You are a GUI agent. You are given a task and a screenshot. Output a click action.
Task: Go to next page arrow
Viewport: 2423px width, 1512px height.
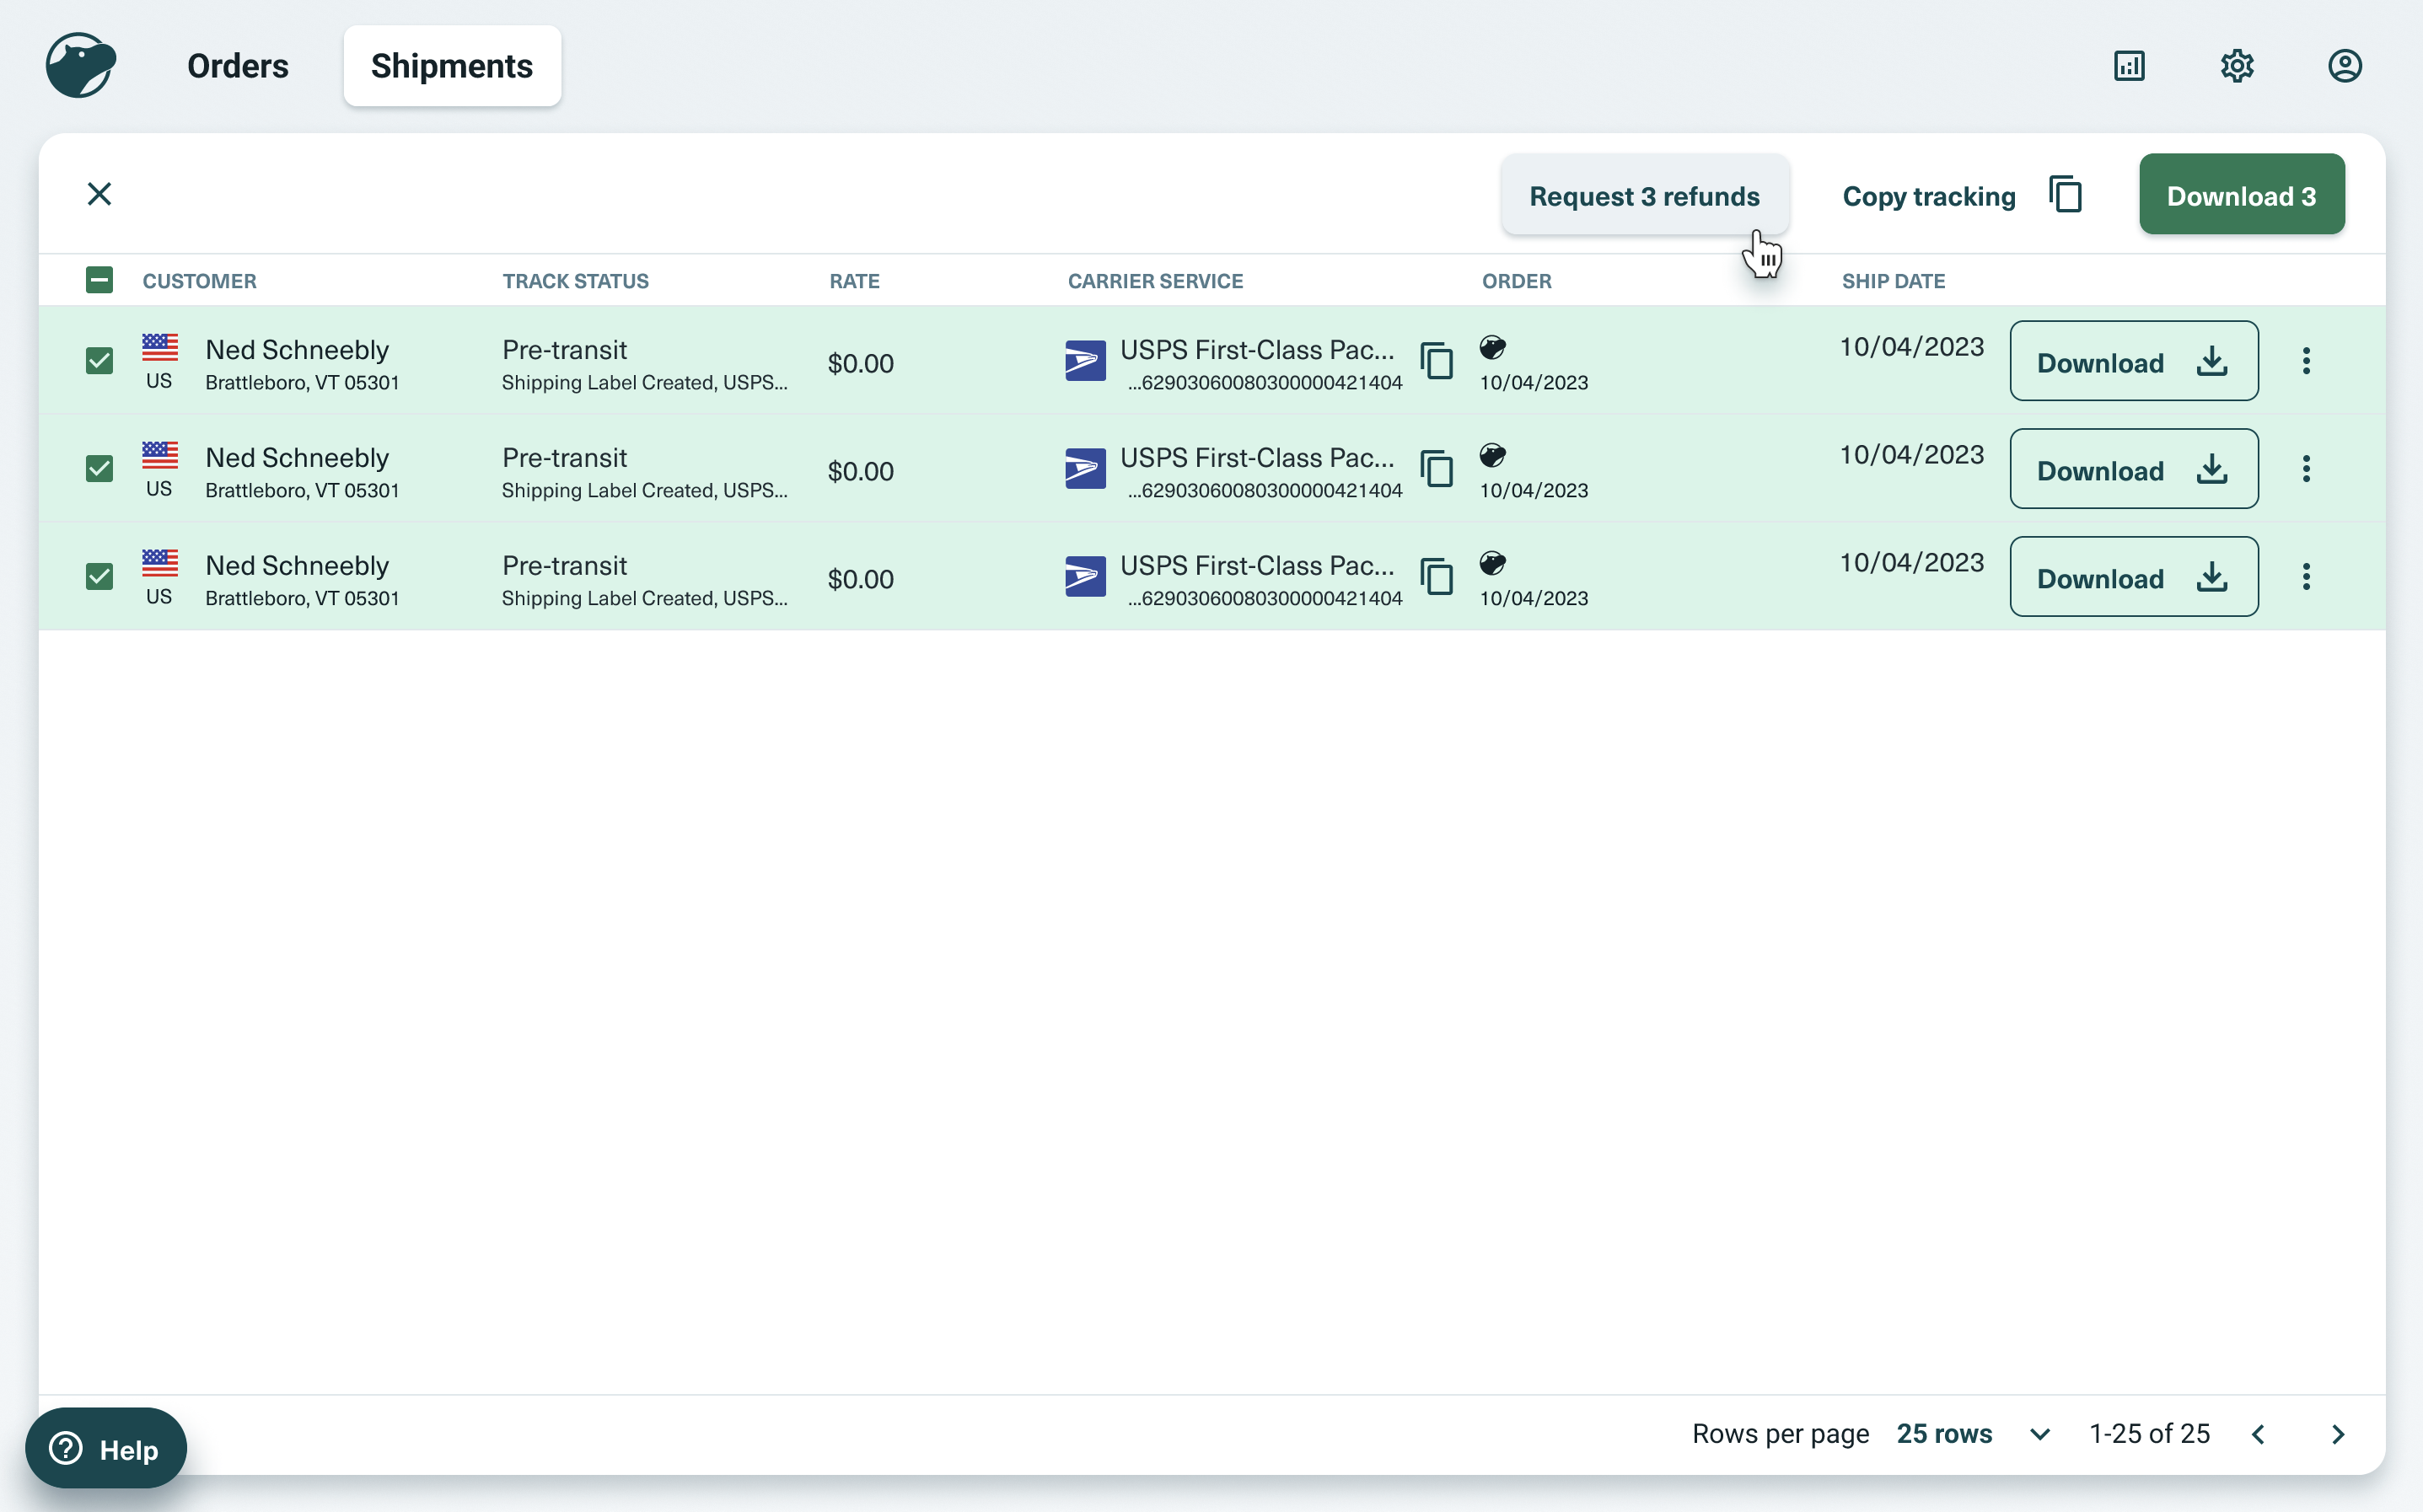coord(2338,1435)
